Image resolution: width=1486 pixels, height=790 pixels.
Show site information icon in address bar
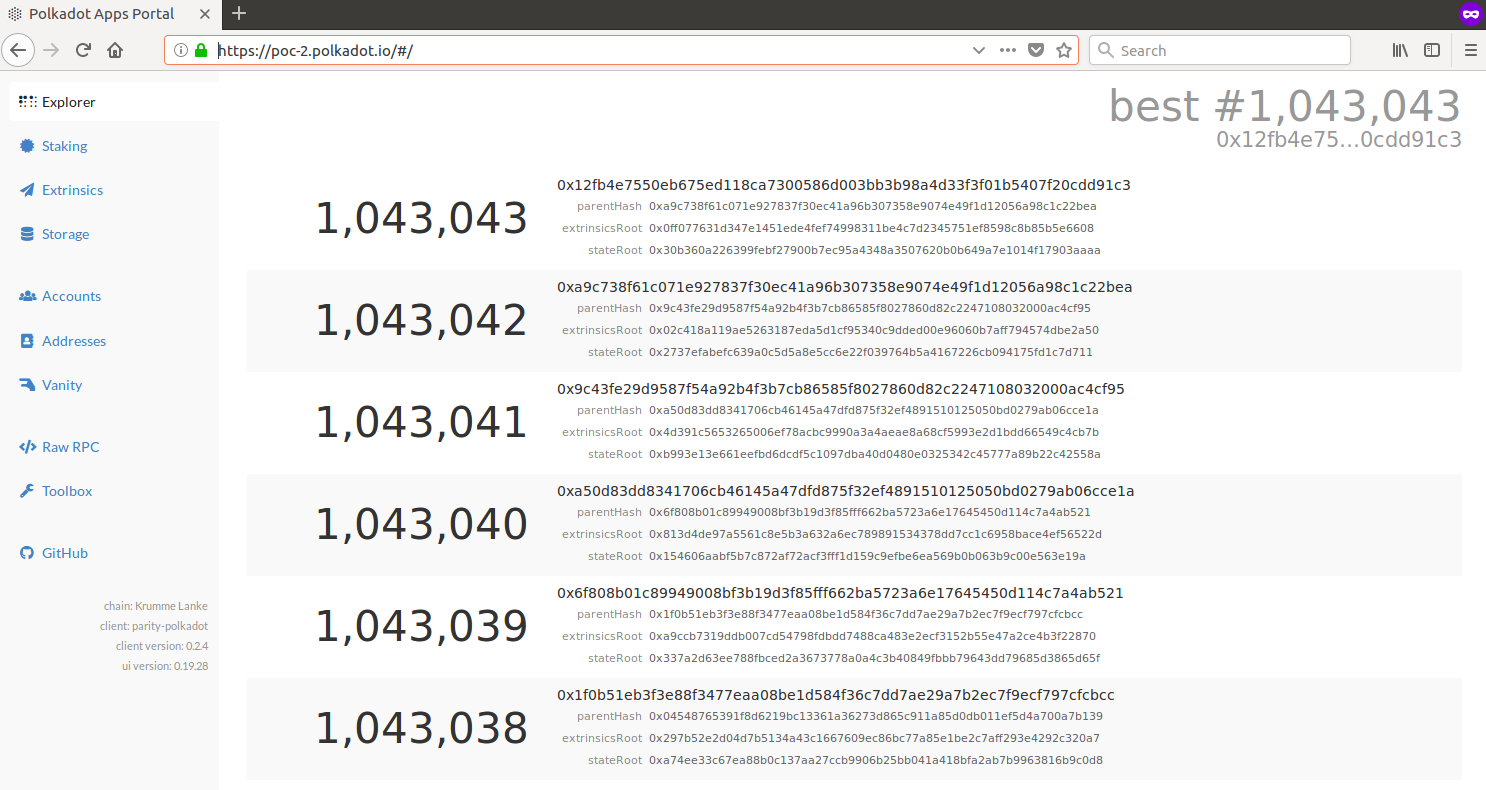tap(181, 50)
